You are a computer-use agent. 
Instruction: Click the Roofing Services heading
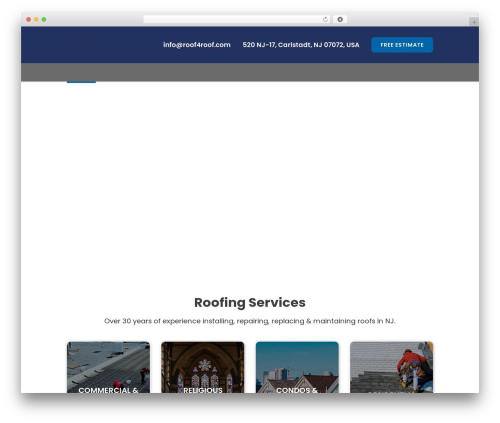click(x=250, y=302)
